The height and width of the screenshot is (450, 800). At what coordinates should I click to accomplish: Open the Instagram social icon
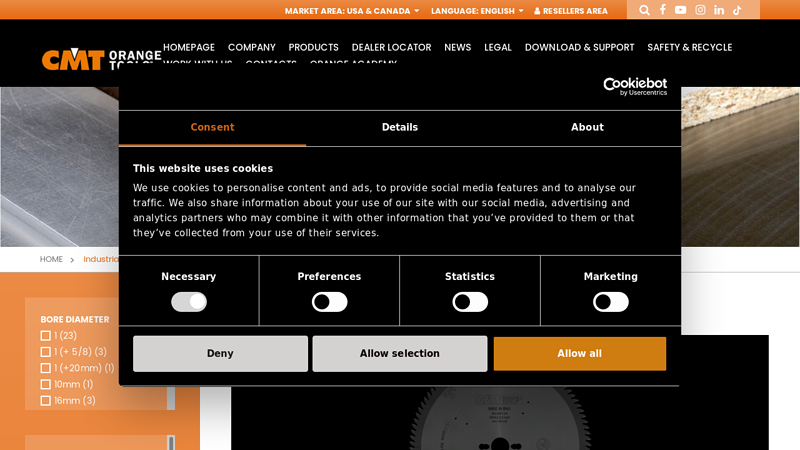click(x=700, y=10)
